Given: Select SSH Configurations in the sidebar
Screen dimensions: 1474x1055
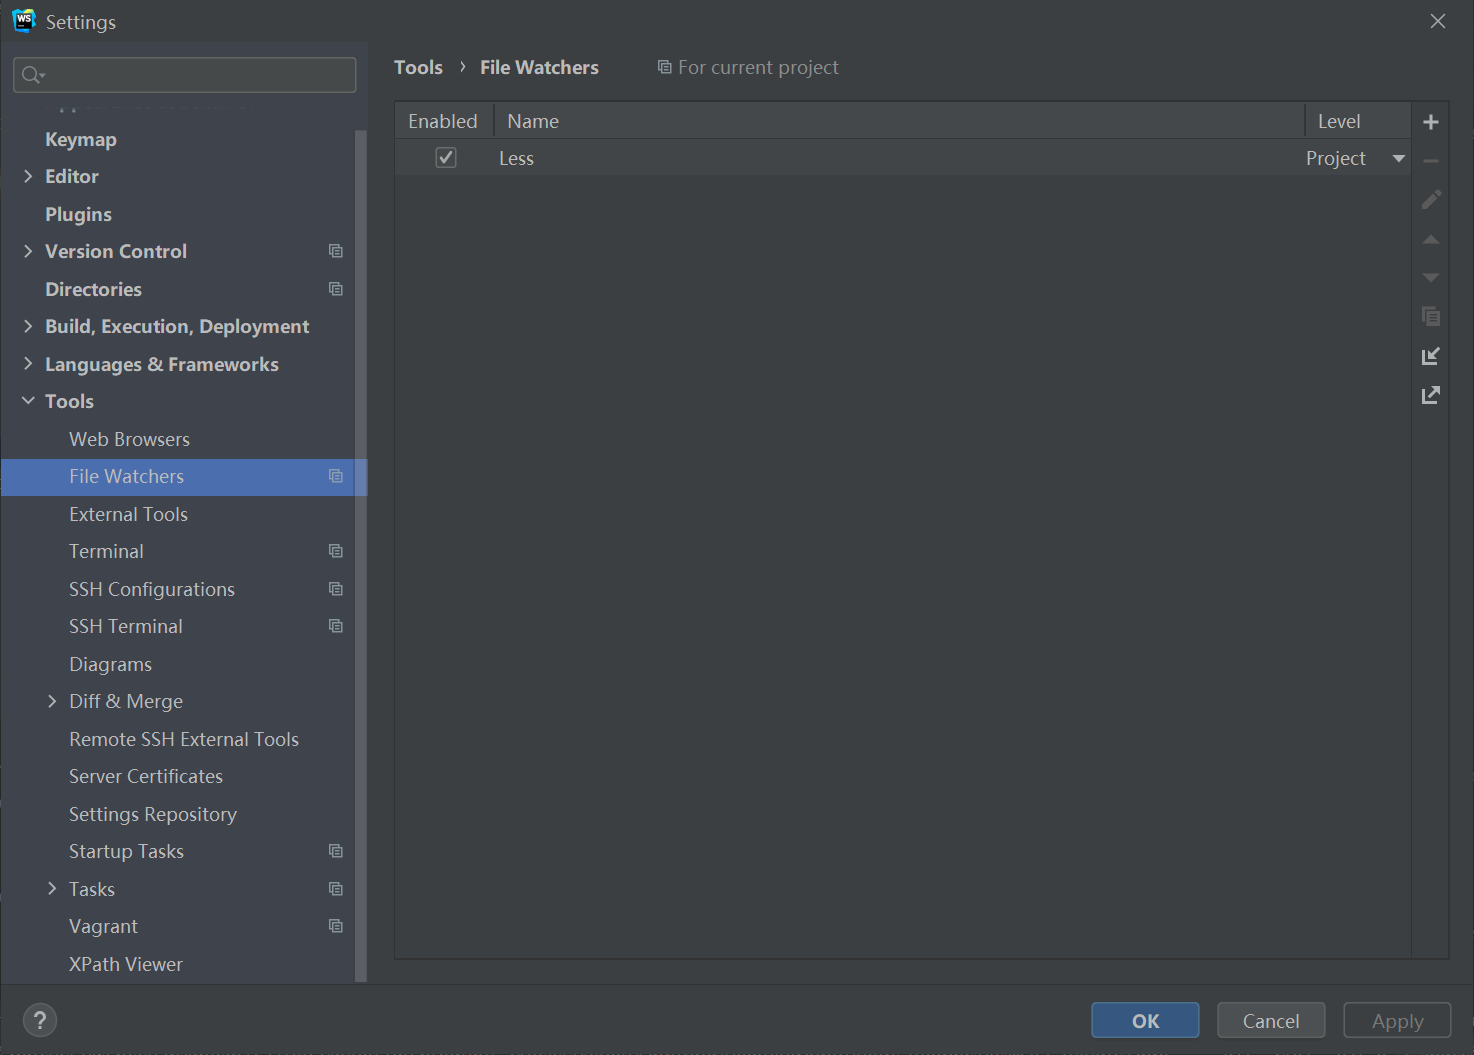Looking at the screenshot, I should coord(151,589).
